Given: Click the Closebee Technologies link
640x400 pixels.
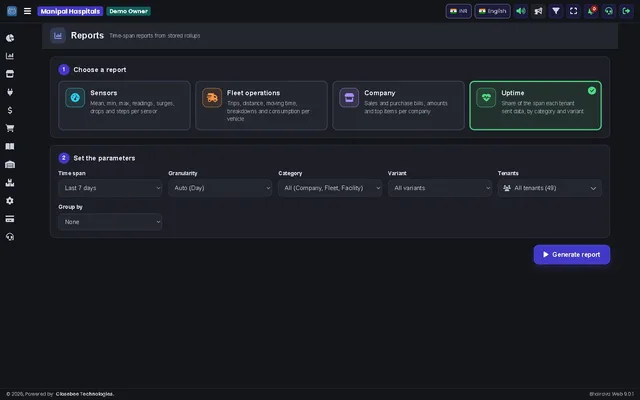Looking at the screenshot, I should (x=85, y=394).
